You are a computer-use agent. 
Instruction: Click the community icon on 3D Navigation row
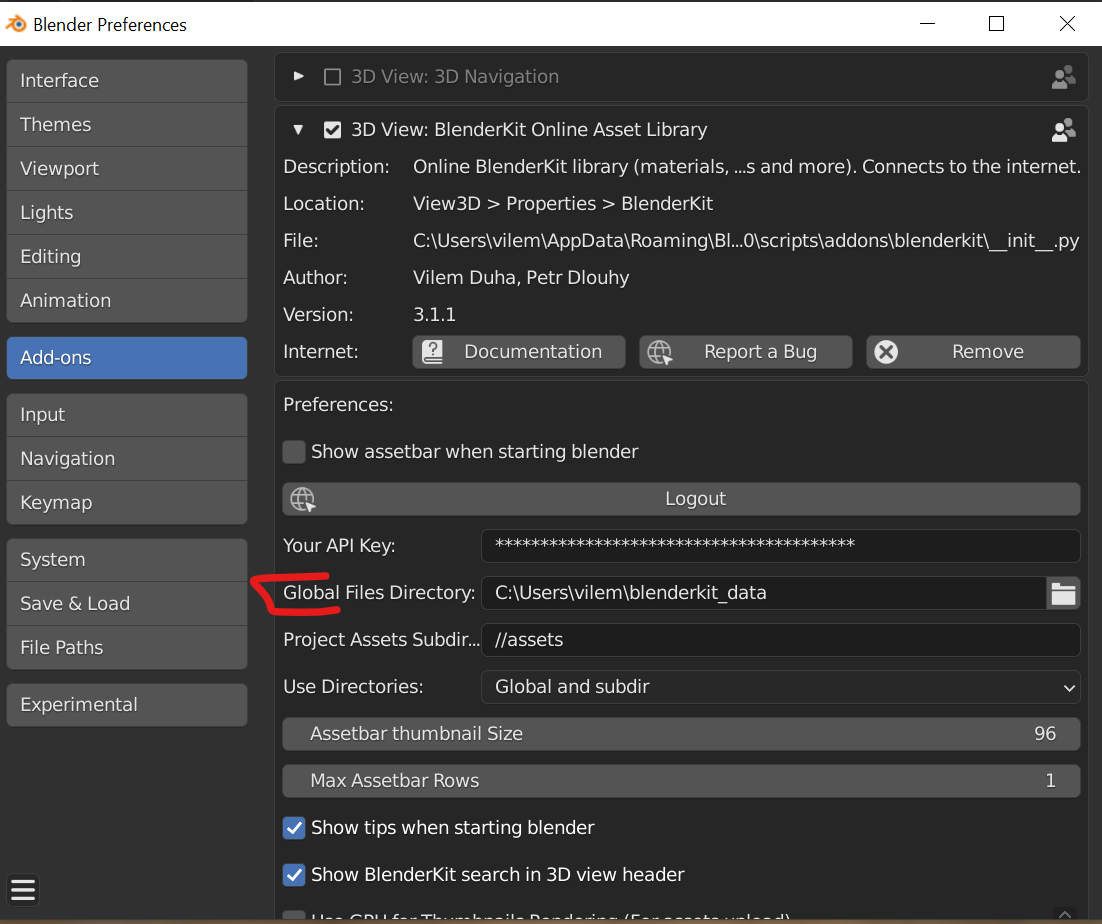coord(1063,76)
